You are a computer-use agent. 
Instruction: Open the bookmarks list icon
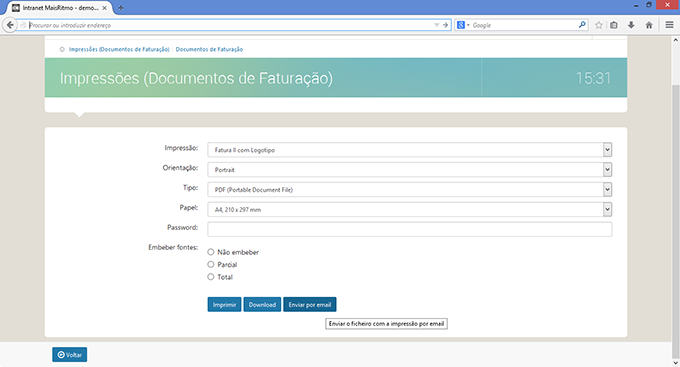click(614, 25)
